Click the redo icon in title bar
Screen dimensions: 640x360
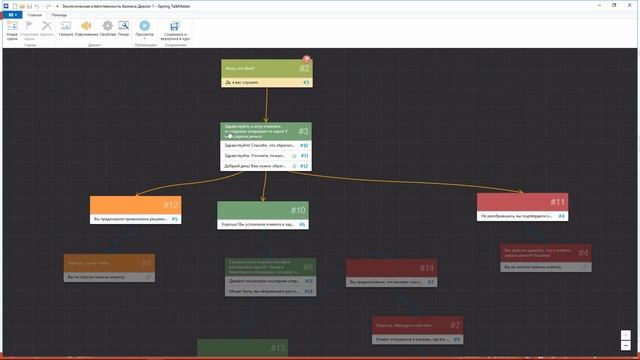point(48,6)
